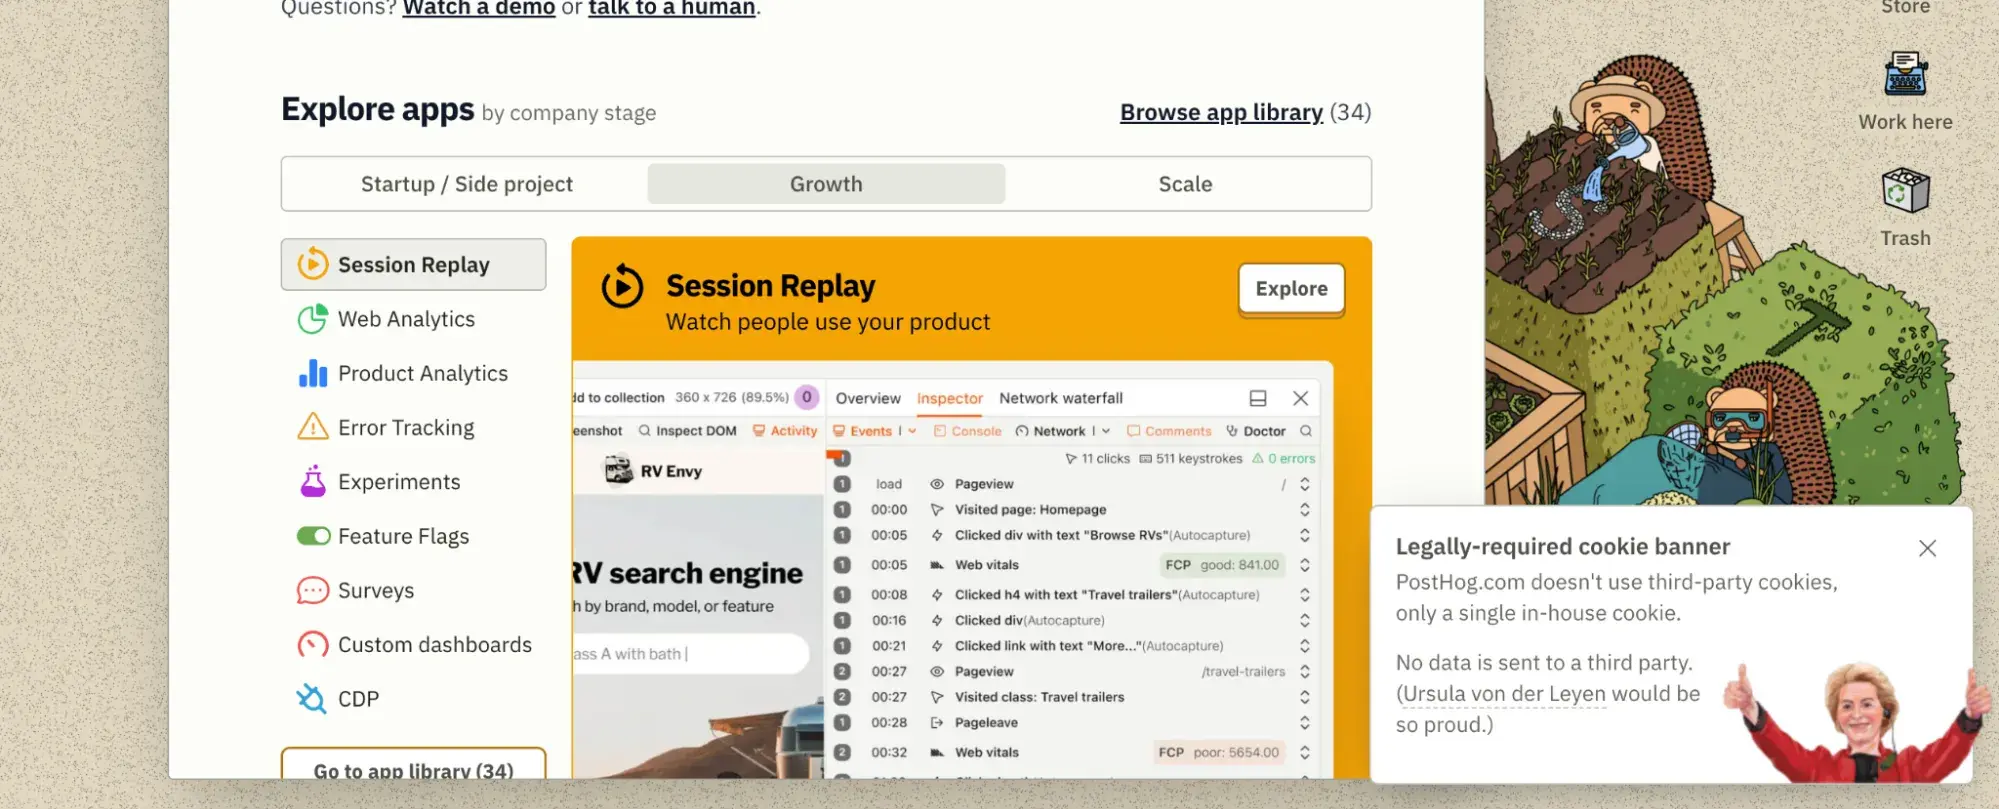Open the Work here typewriter desktop icon
Screen dimensions: 1999x810
(1905, 91)
